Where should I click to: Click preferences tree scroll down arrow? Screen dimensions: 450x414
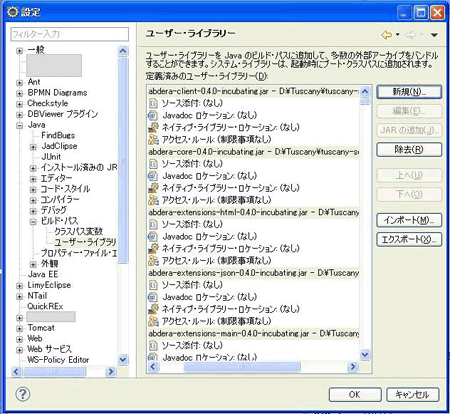tap(123, 360)
